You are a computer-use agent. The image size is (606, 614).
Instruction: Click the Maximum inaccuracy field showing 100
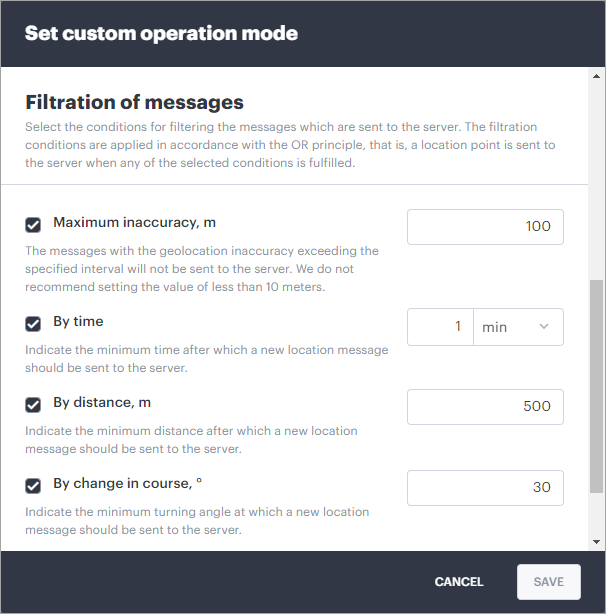(485, 227)
